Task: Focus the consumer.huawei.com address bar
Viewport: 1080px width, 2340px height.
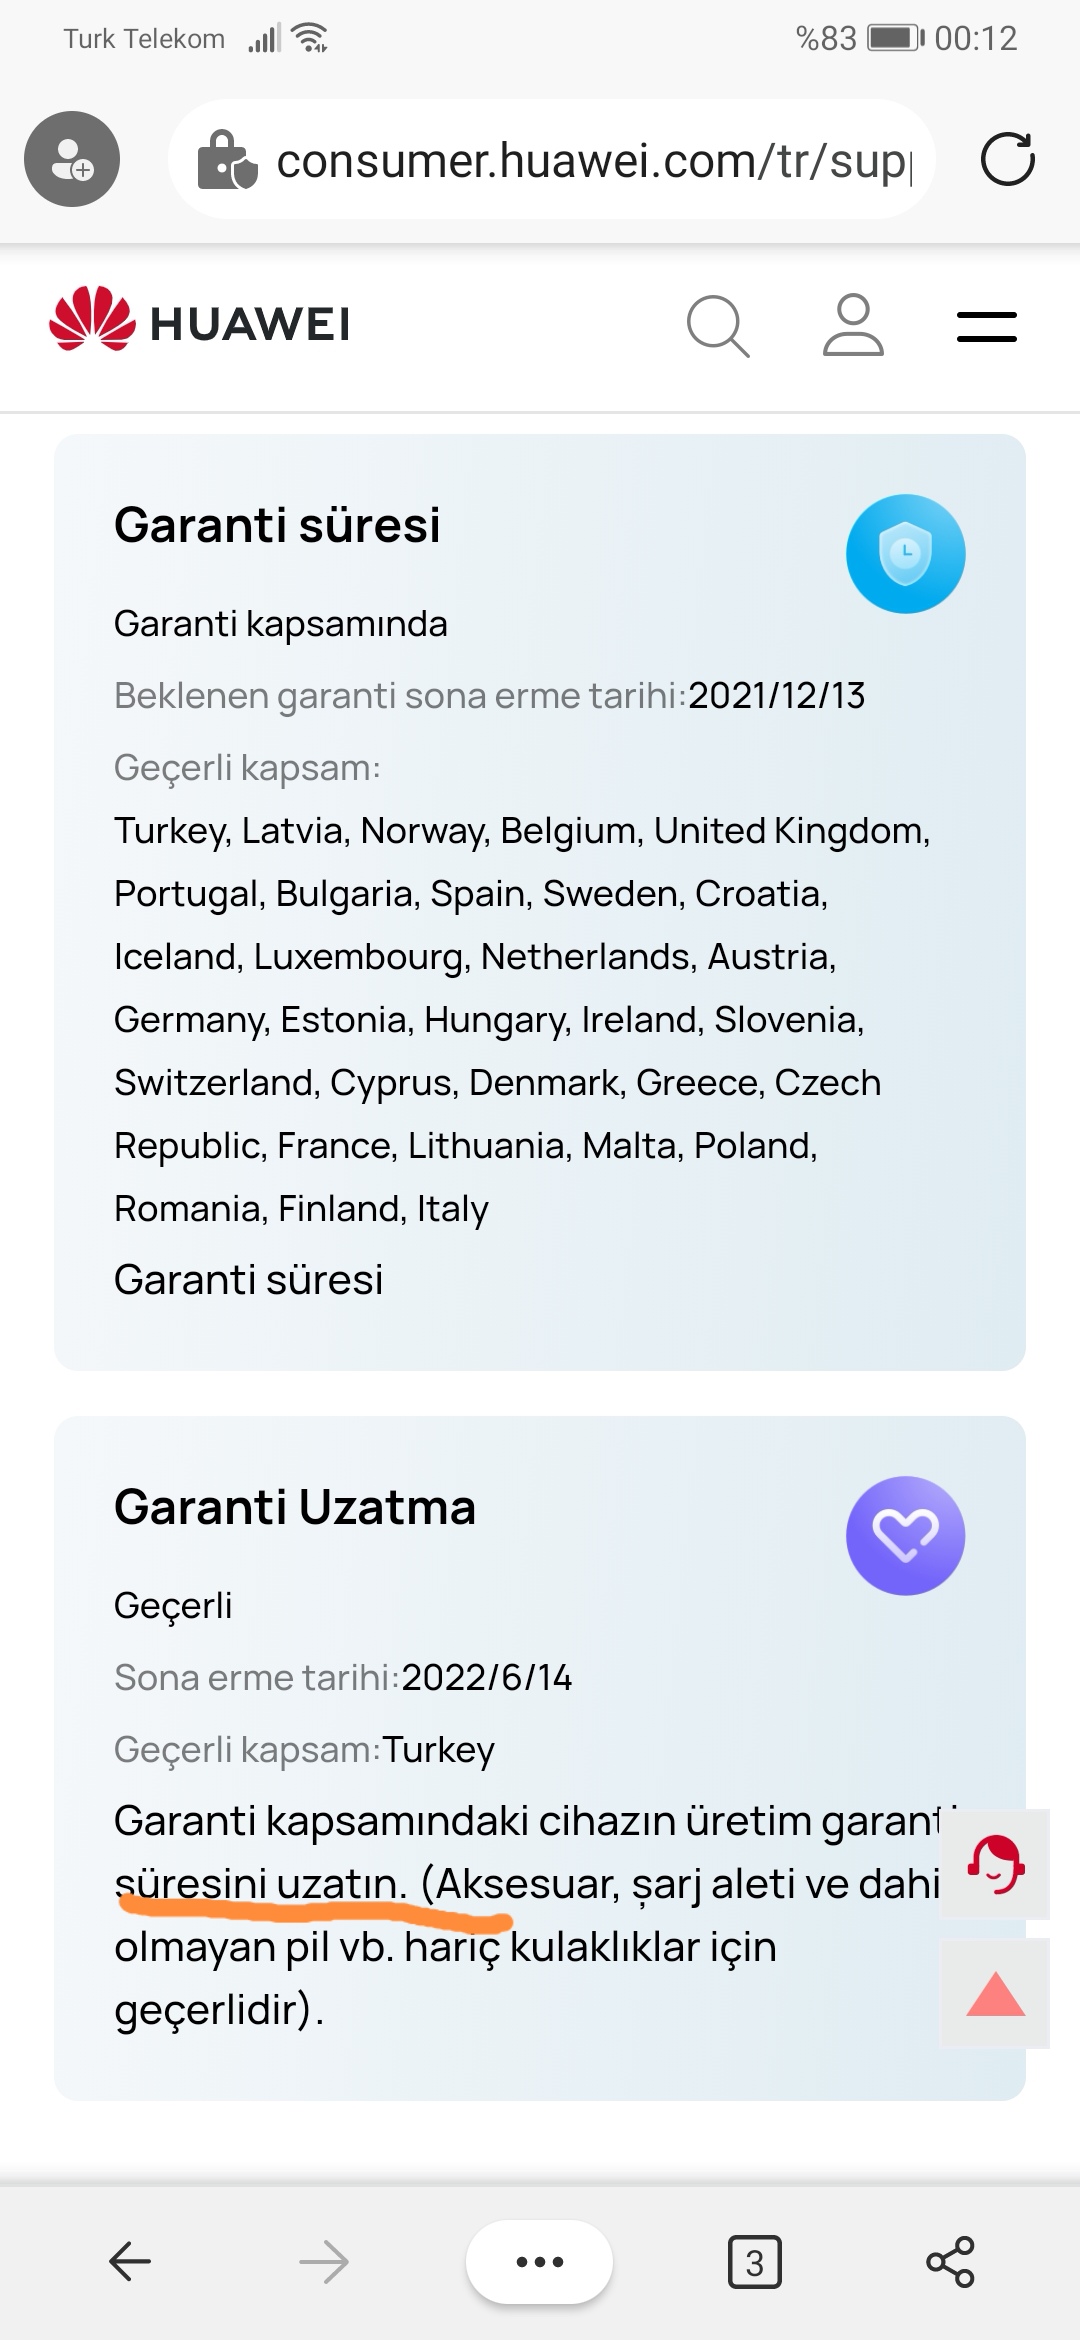Action: tap(552, 159)
